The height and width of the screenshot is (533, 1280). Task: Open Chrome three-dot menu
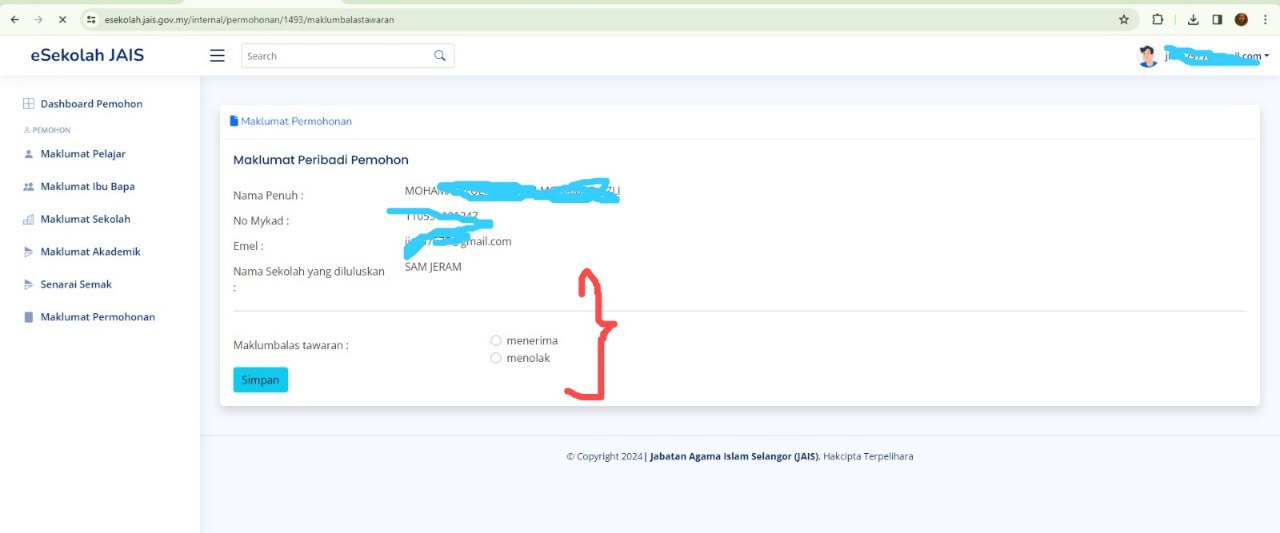coord(1265,19)
